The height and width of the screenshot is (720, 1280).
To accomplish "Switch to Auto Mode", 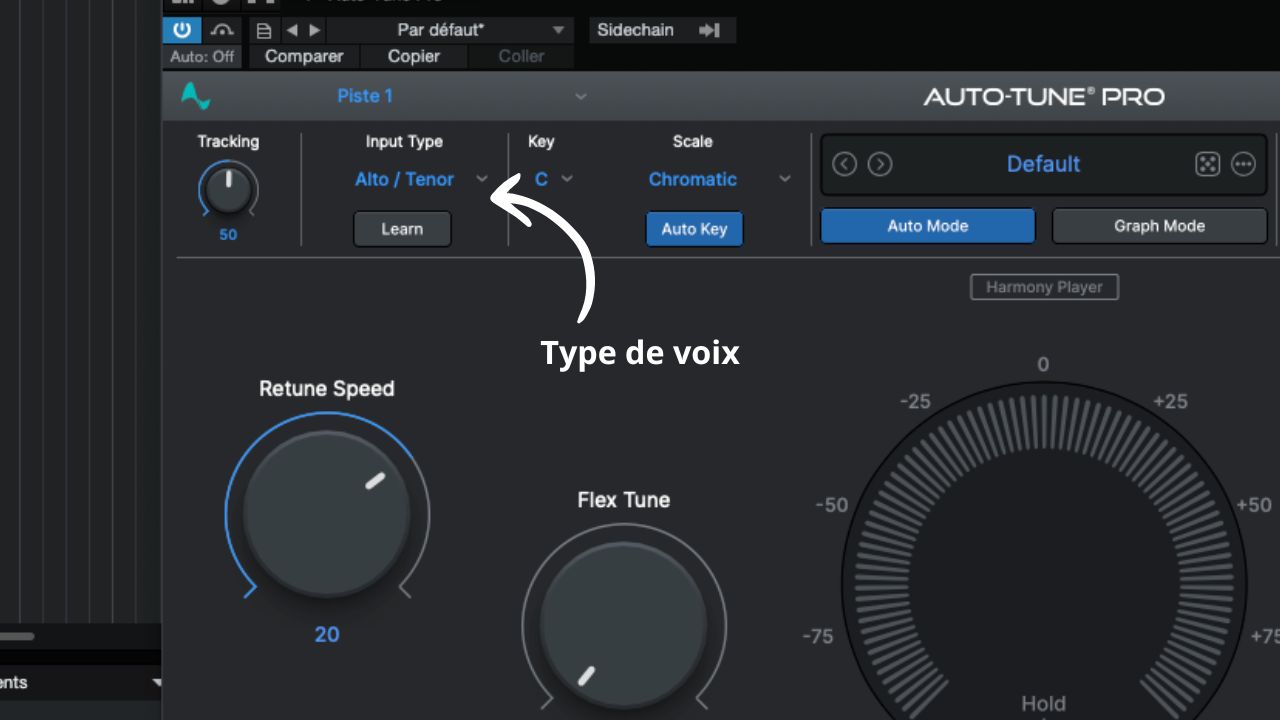I will point(928,226).
